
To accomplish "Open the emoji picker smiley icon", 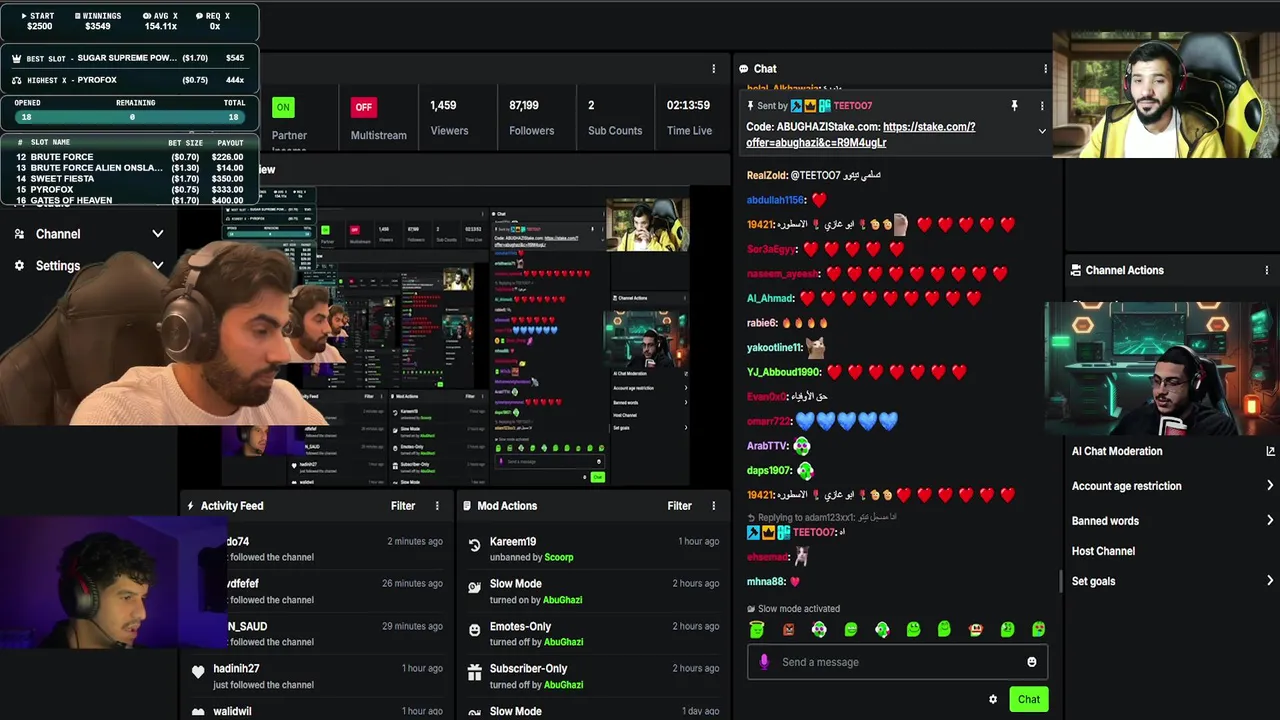I will pos(1032,662).
